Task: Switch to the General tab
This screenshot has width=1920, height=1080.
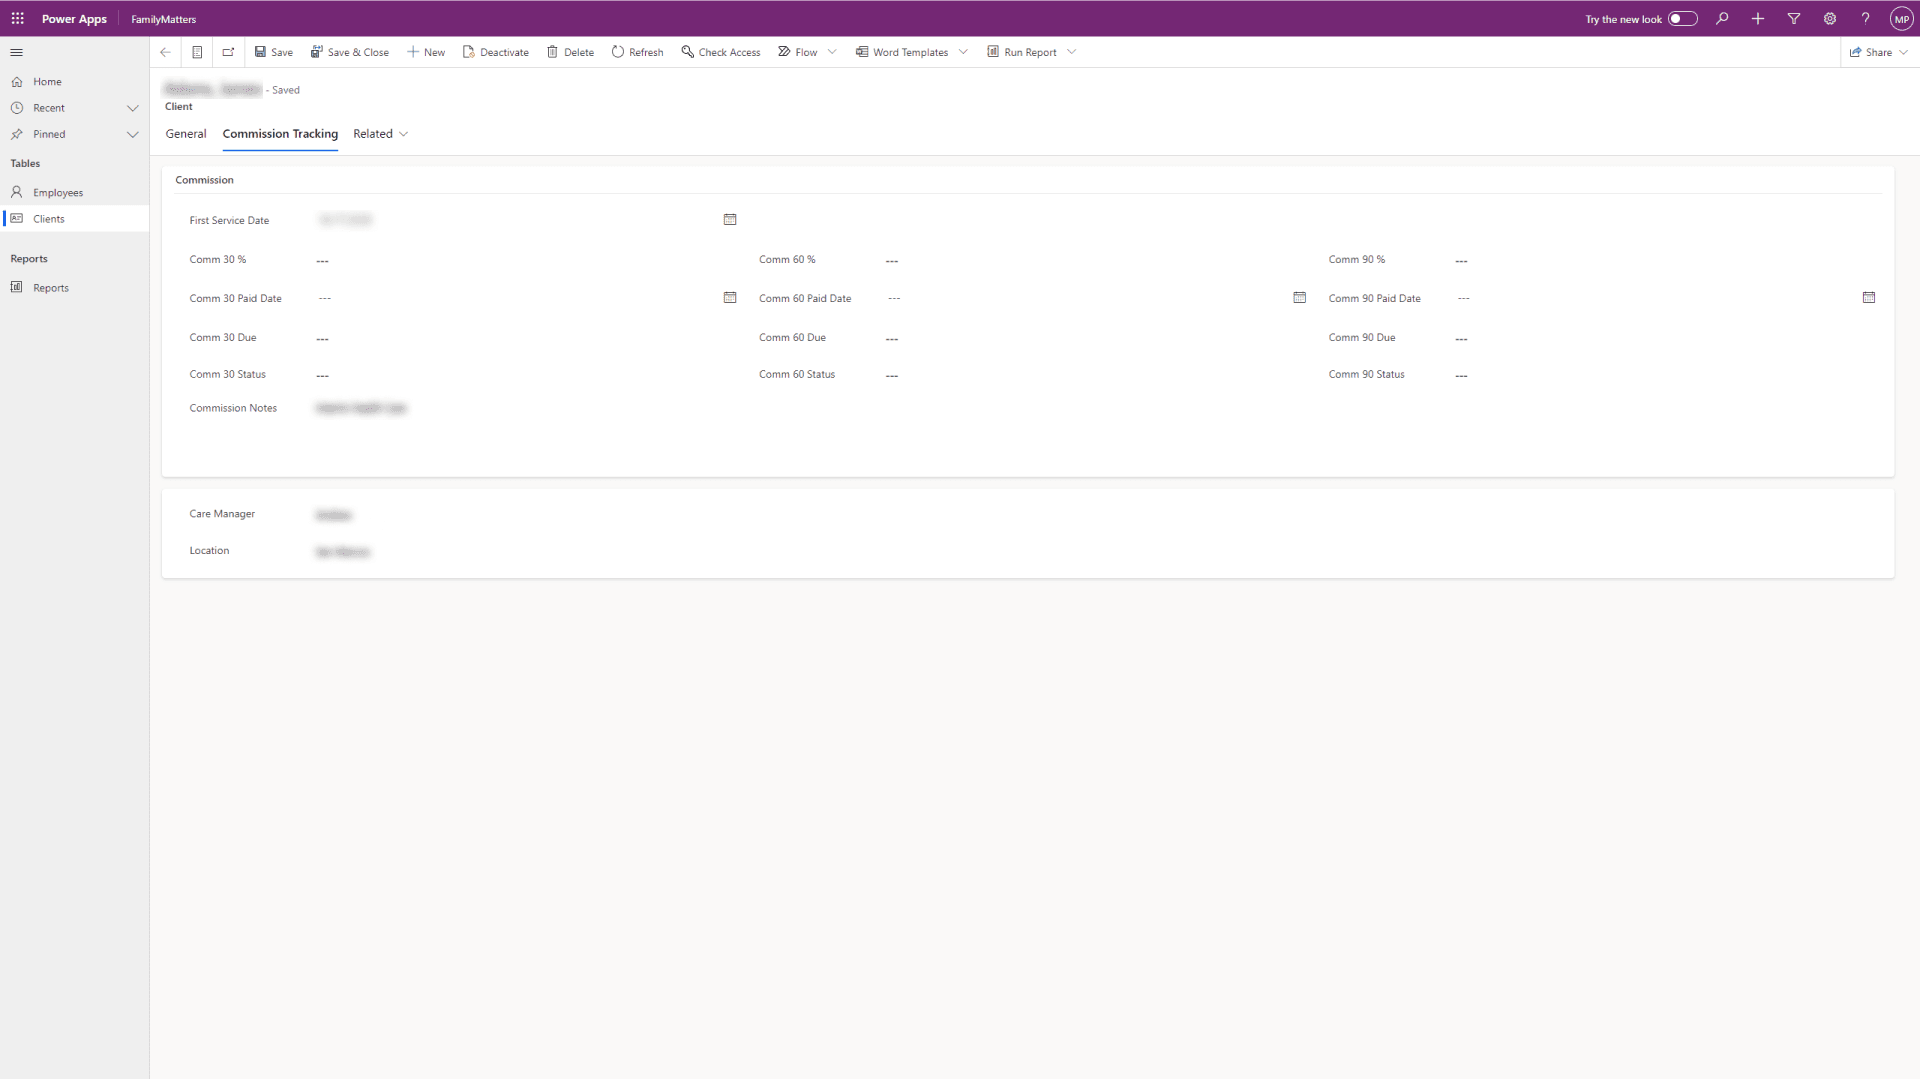Action: [186, 134]
